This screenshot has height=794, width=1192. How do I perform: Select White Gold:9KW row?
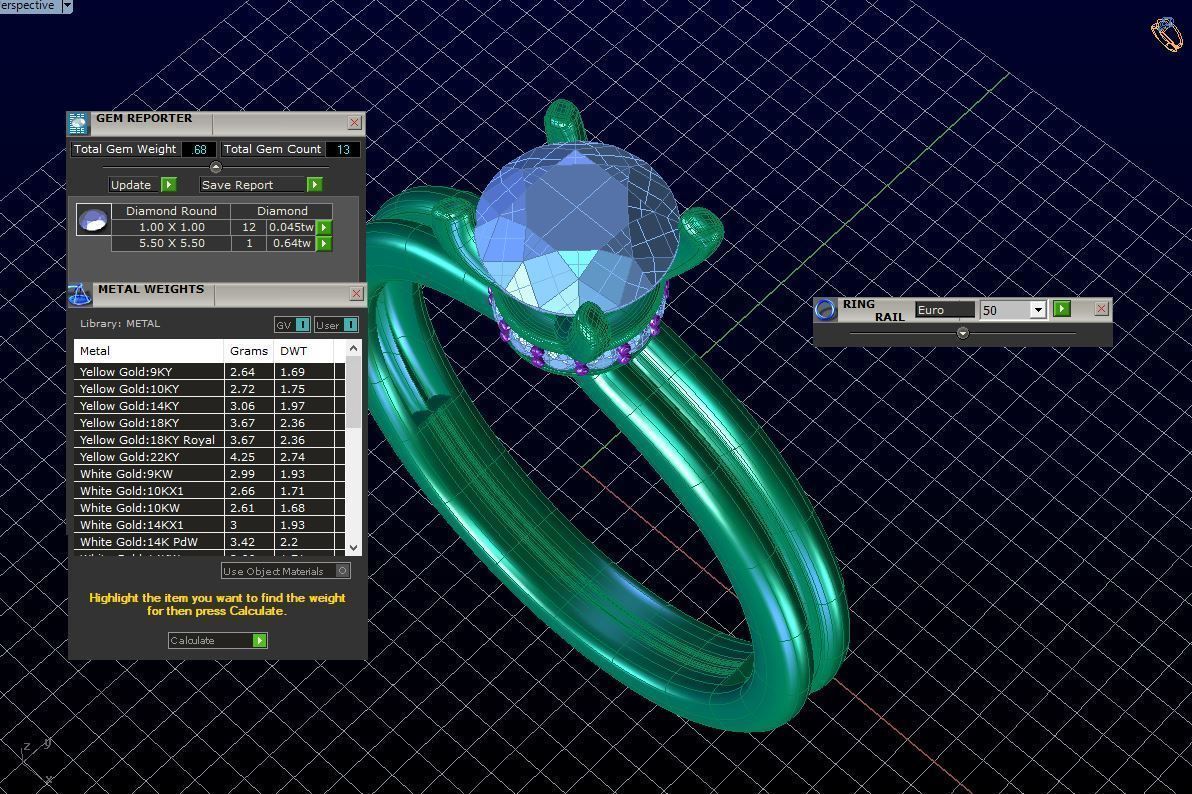pos(209,474)
